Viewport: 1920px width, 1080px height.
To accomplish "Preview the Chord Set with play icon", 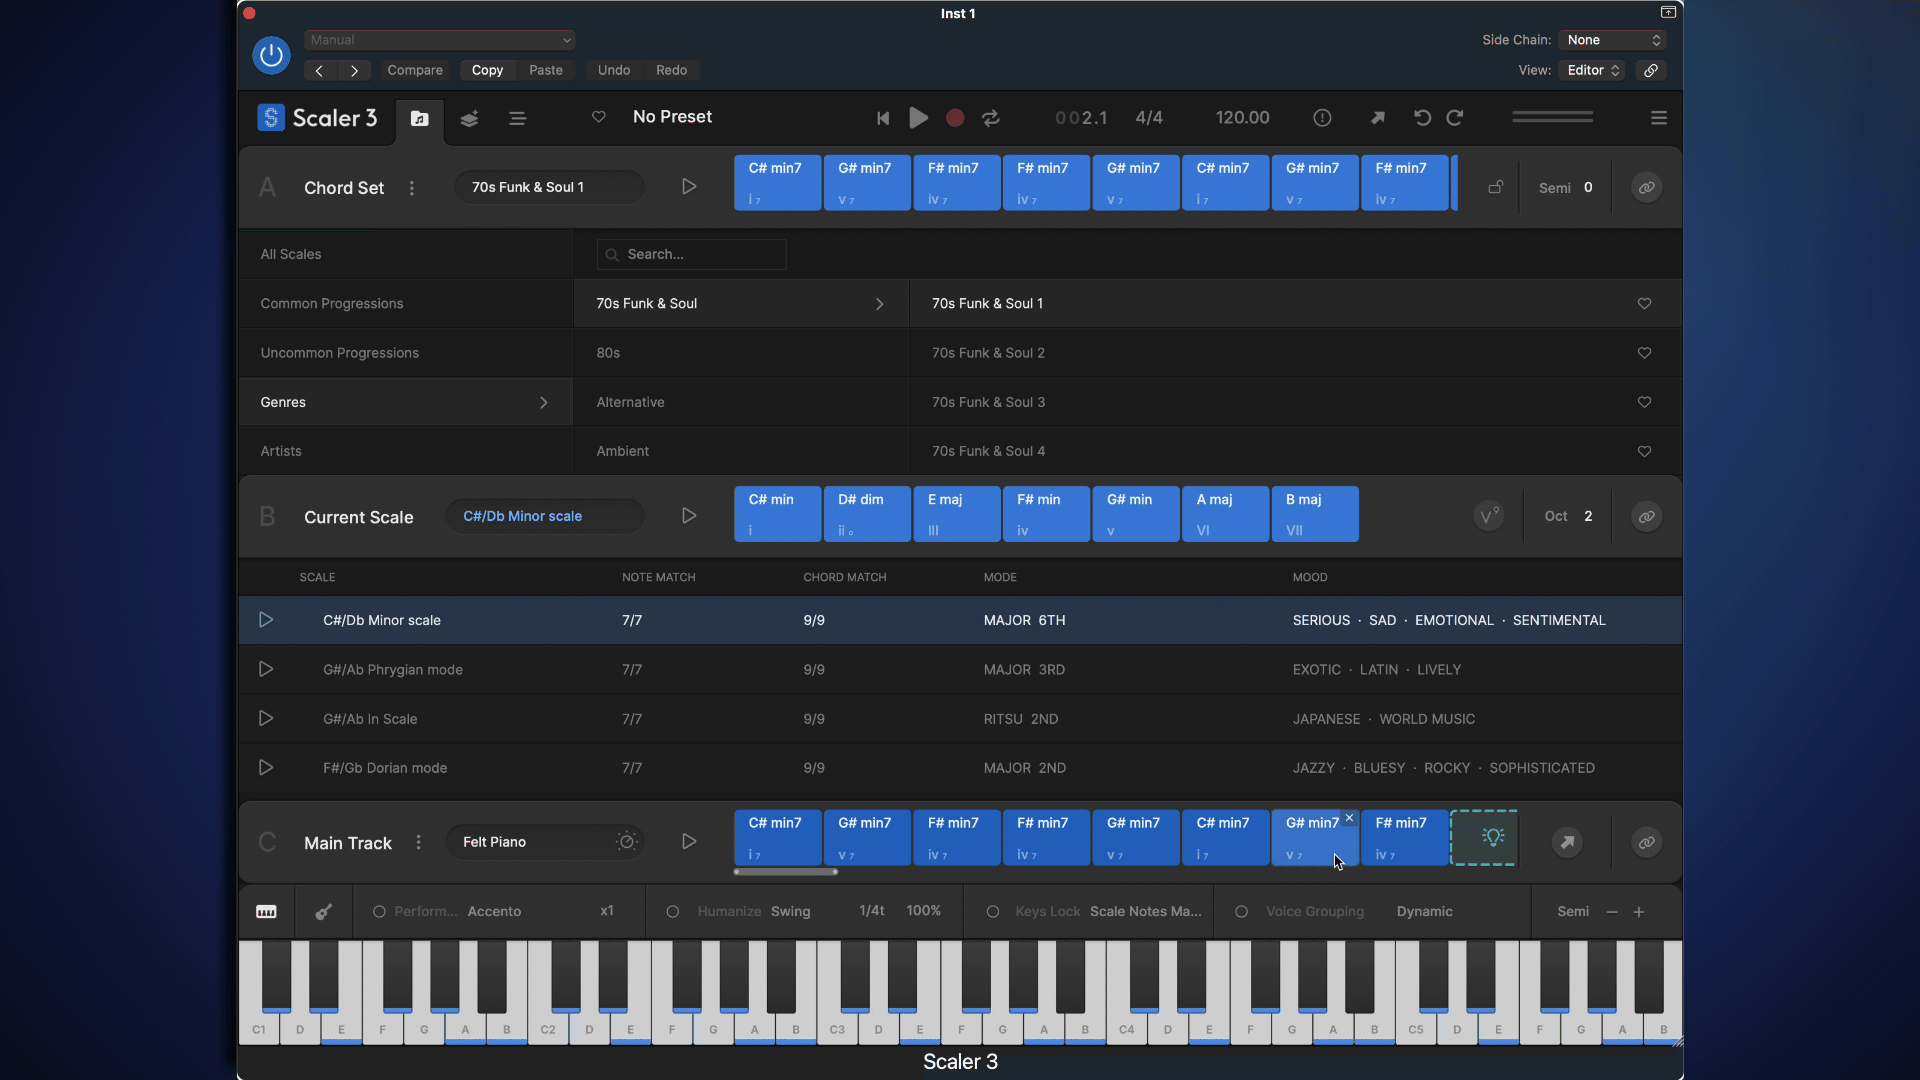I will coord(689,187).
